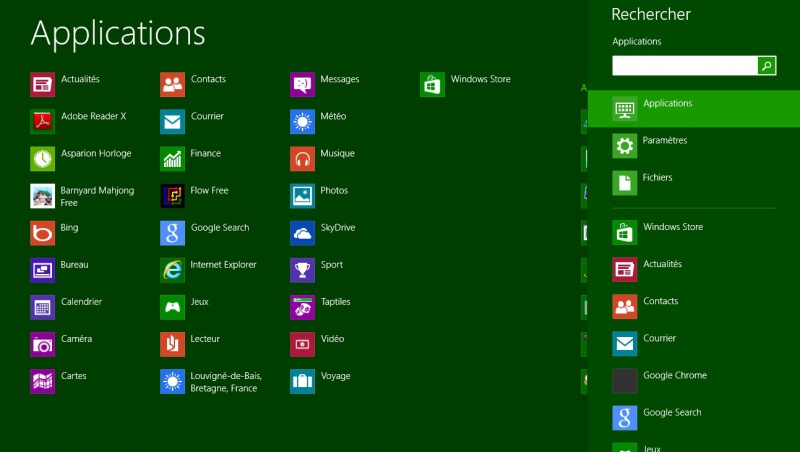Open the Musique headphones icon
Image resolution: width=800 pixels, height=452 pixels.
pyautogui.click(x=303, y=159)
